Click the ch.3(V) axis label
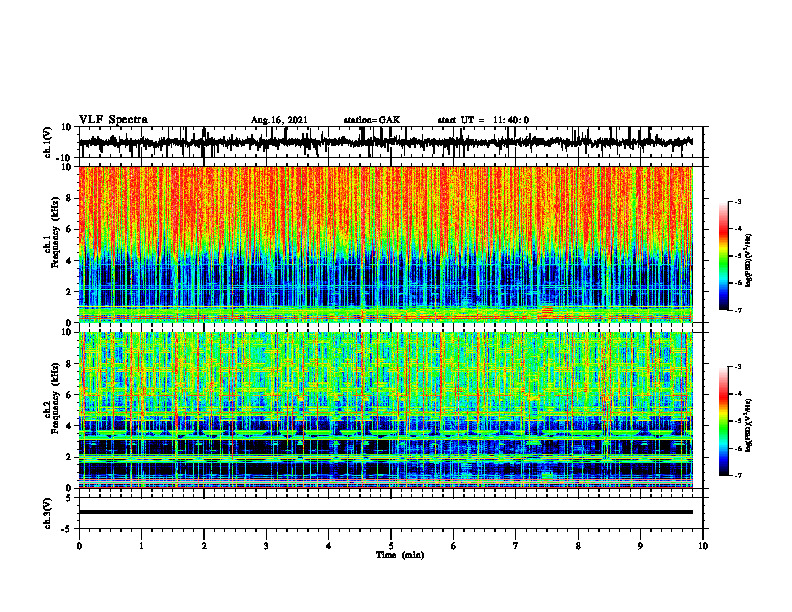Image resolution: width=792 pixels, height=612 pixels. 48,513
